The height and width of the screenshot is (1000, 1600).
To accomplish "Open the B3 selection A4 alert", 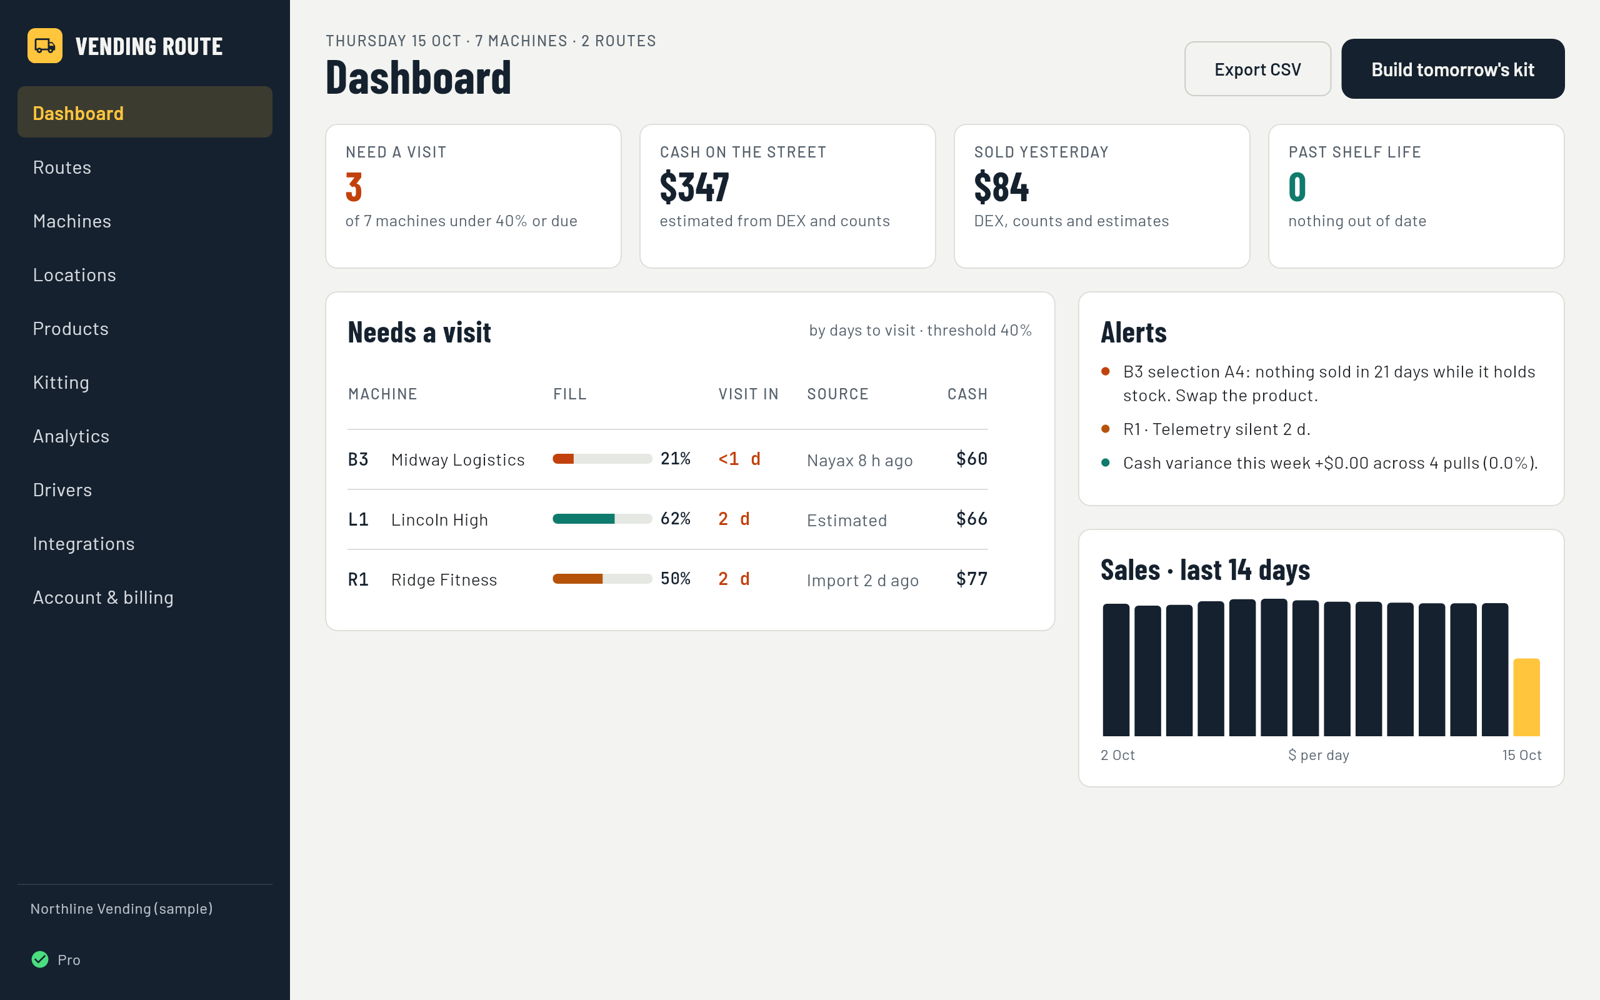I will tap(1320, 383).
